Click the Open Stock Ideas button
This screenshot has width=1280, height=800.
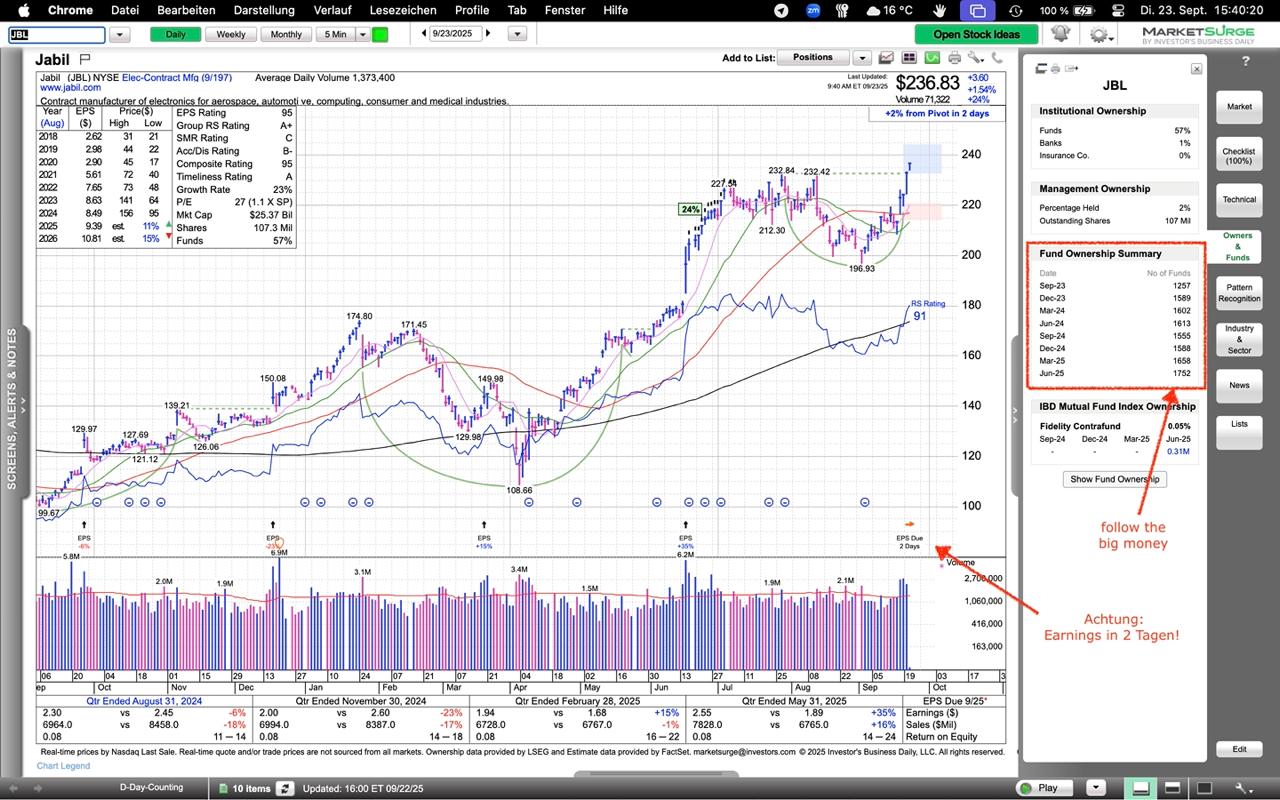(976, 34)
